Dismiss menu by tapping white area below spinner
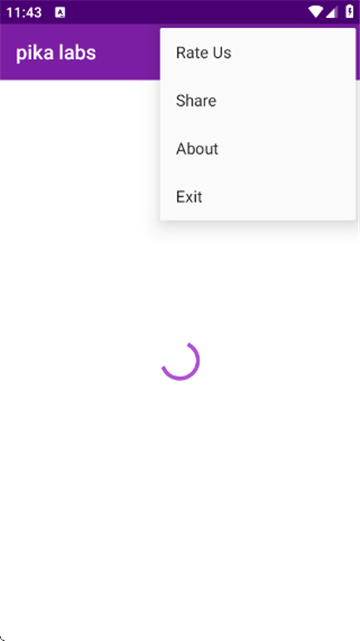This screenshot has height=641, width=360. [x=180, y=491]
